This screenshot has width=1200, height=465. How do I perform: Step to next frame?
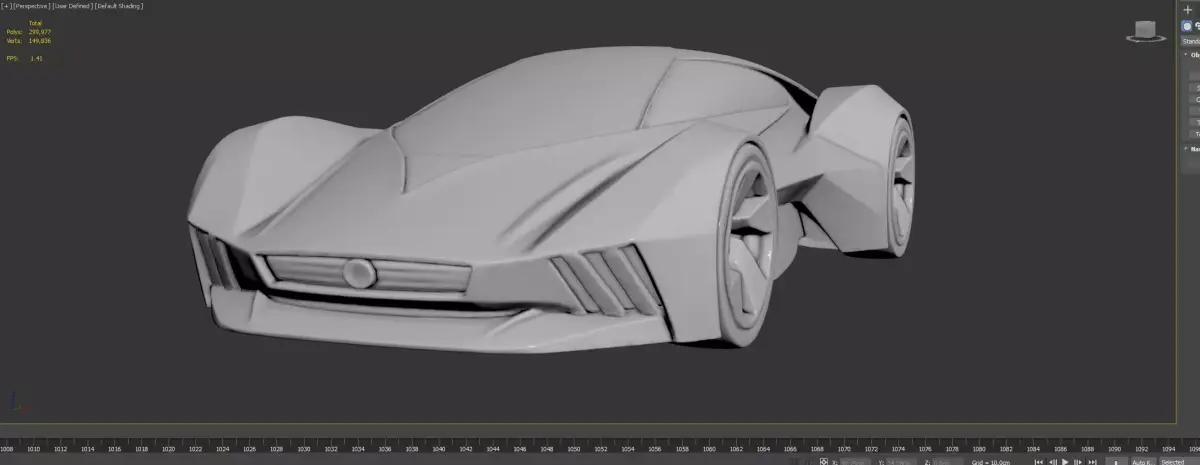pyautogui.click(x=1078, y=462)
